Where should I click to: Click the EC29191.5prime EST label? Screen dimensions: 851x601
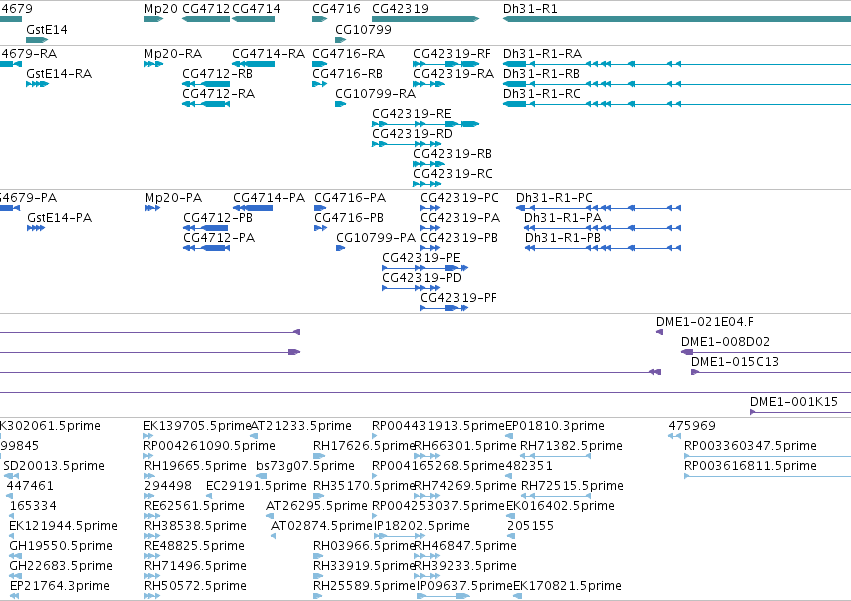256,486
